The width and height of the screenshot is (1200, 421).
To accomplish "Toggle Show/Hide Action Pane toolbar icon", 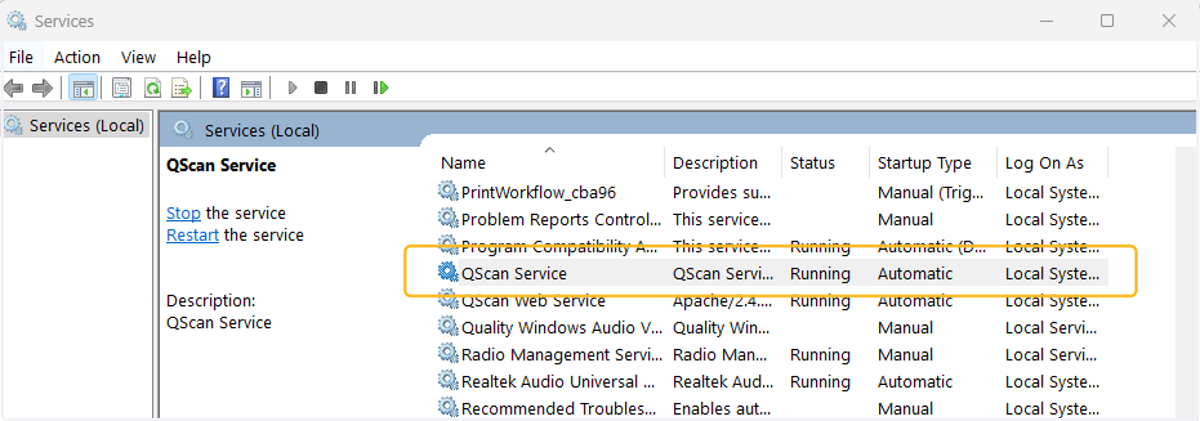I will [251, 88].
